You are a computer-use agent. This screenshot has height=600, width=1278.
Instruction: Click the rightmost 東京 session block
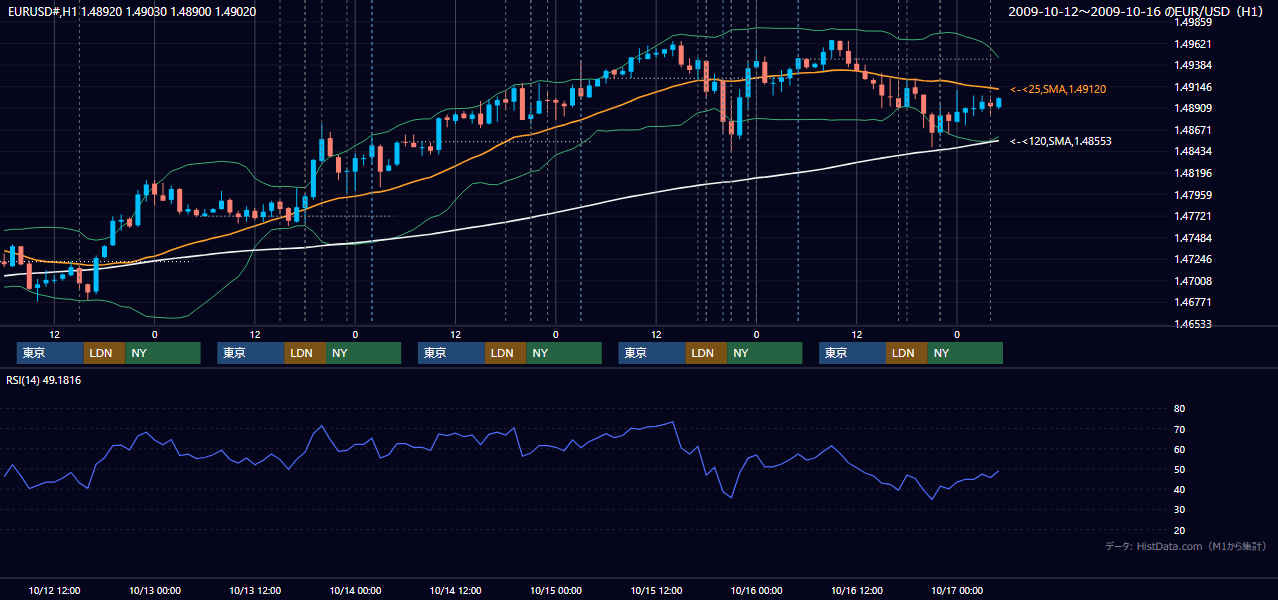click(x=852, y=353)
